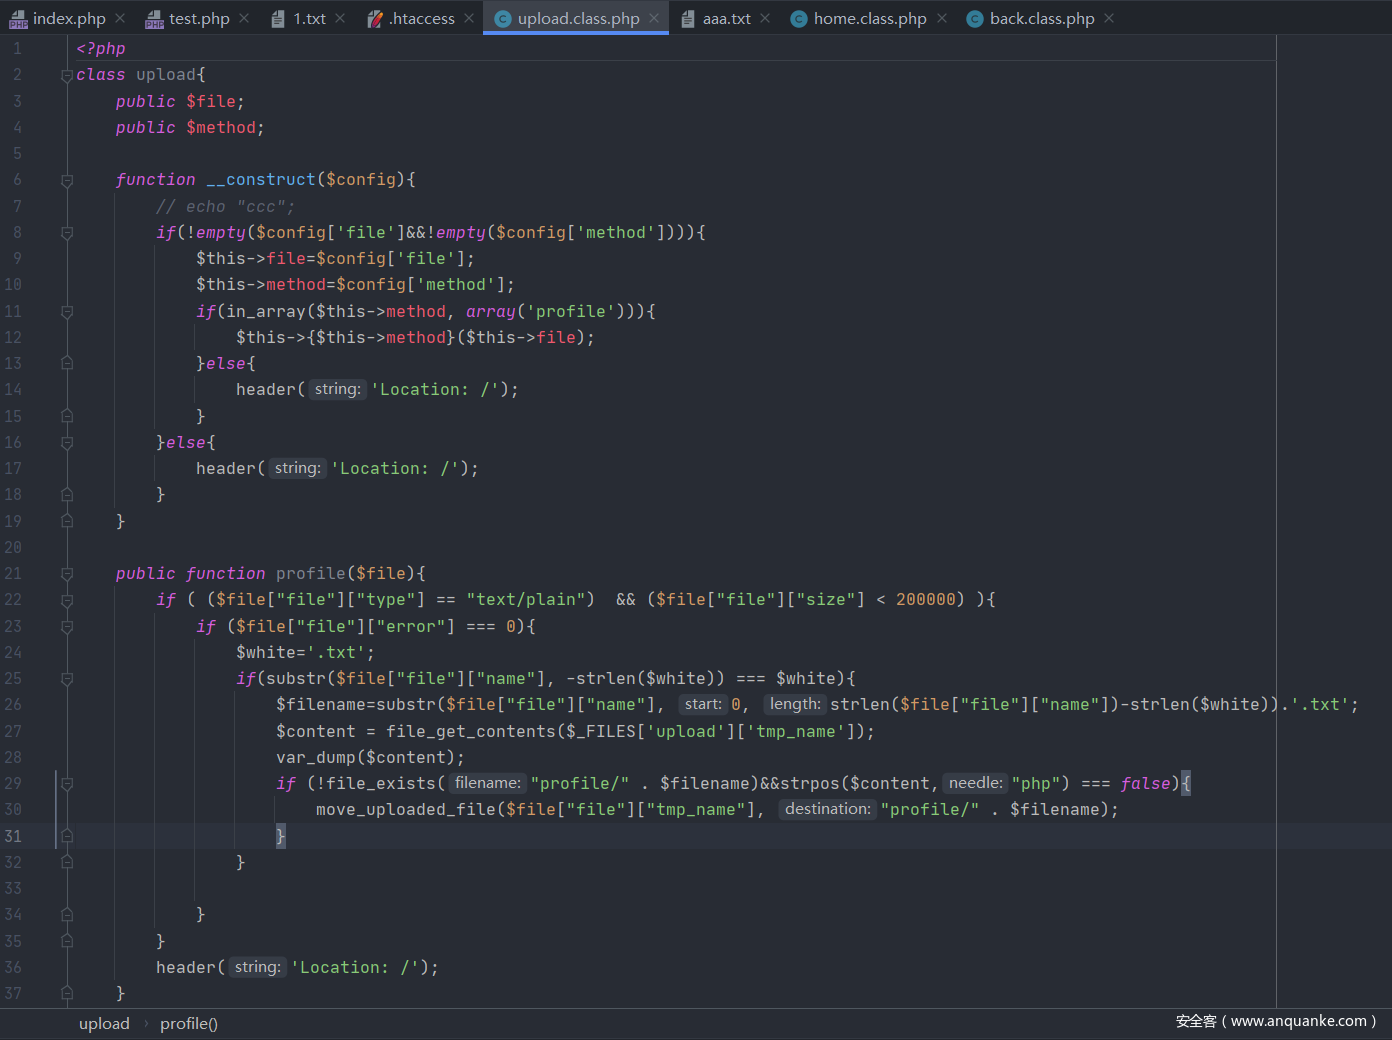This screenshot has height=1040, width=1392.
Task: Click the text file icon on 1.txt tab
Action: (x=278, y=19)
